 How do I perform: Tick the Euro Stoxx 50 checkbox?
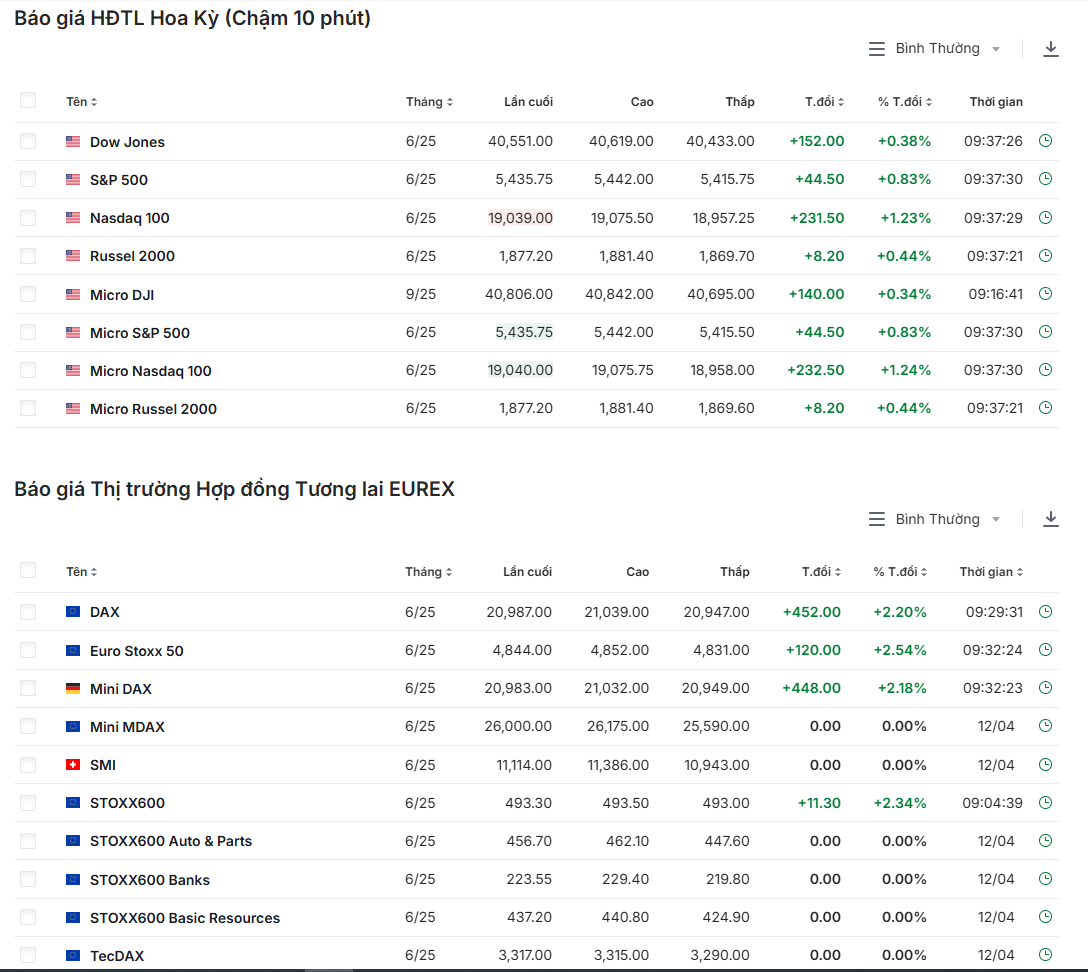[x=28, y=650]
